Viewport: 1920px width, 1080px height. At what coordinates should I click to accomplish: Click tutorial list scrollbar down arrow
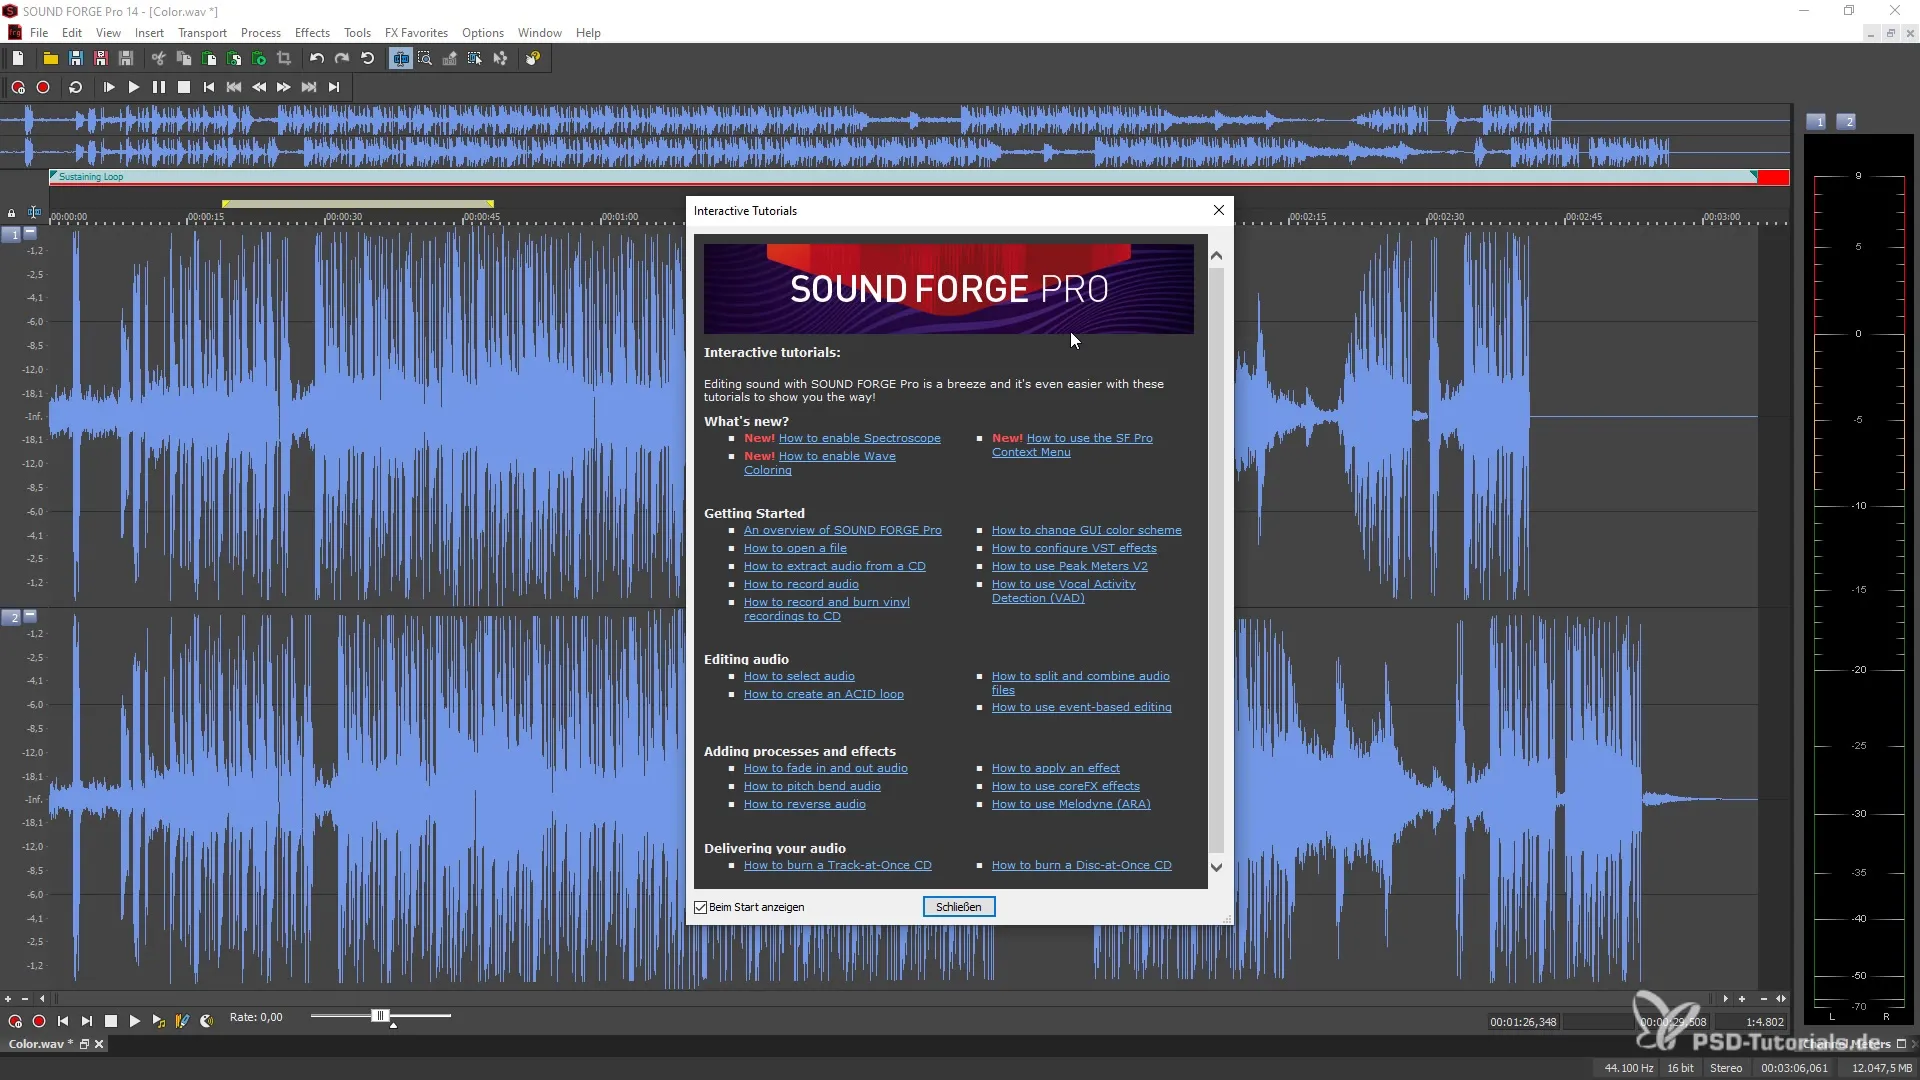[1216, 867]
